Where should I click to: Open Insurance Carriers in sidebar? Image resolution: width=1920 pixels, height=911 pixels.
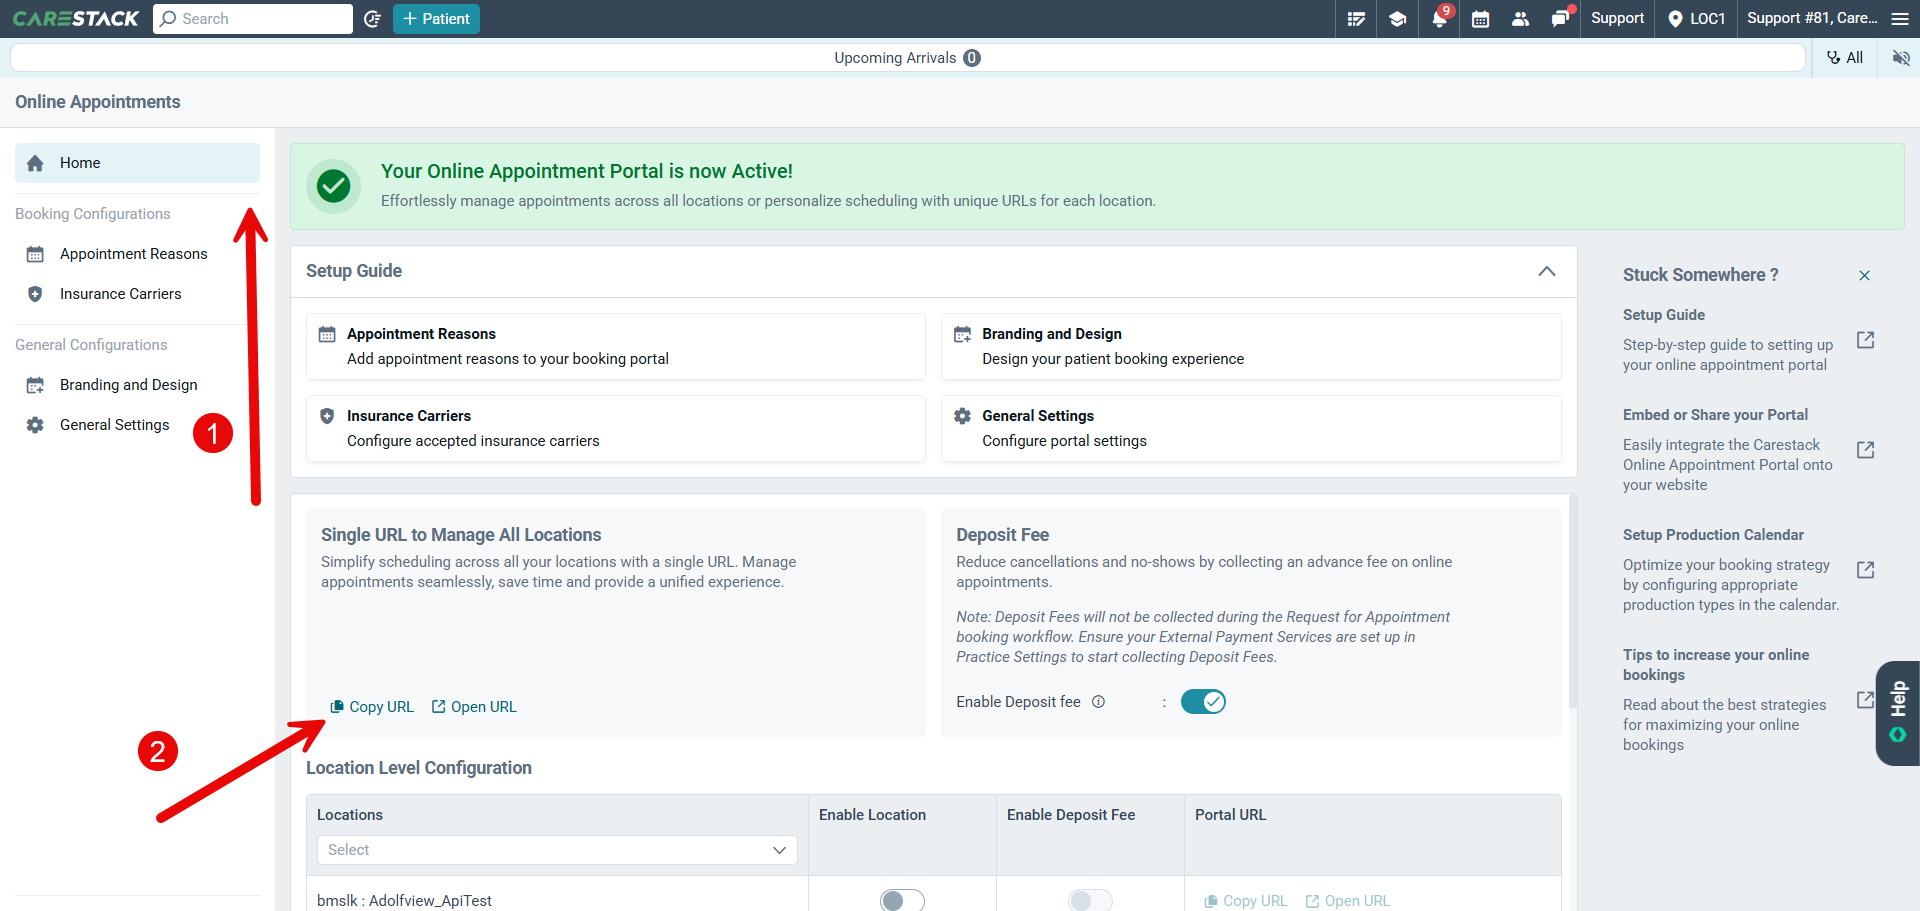click(121, 294)
